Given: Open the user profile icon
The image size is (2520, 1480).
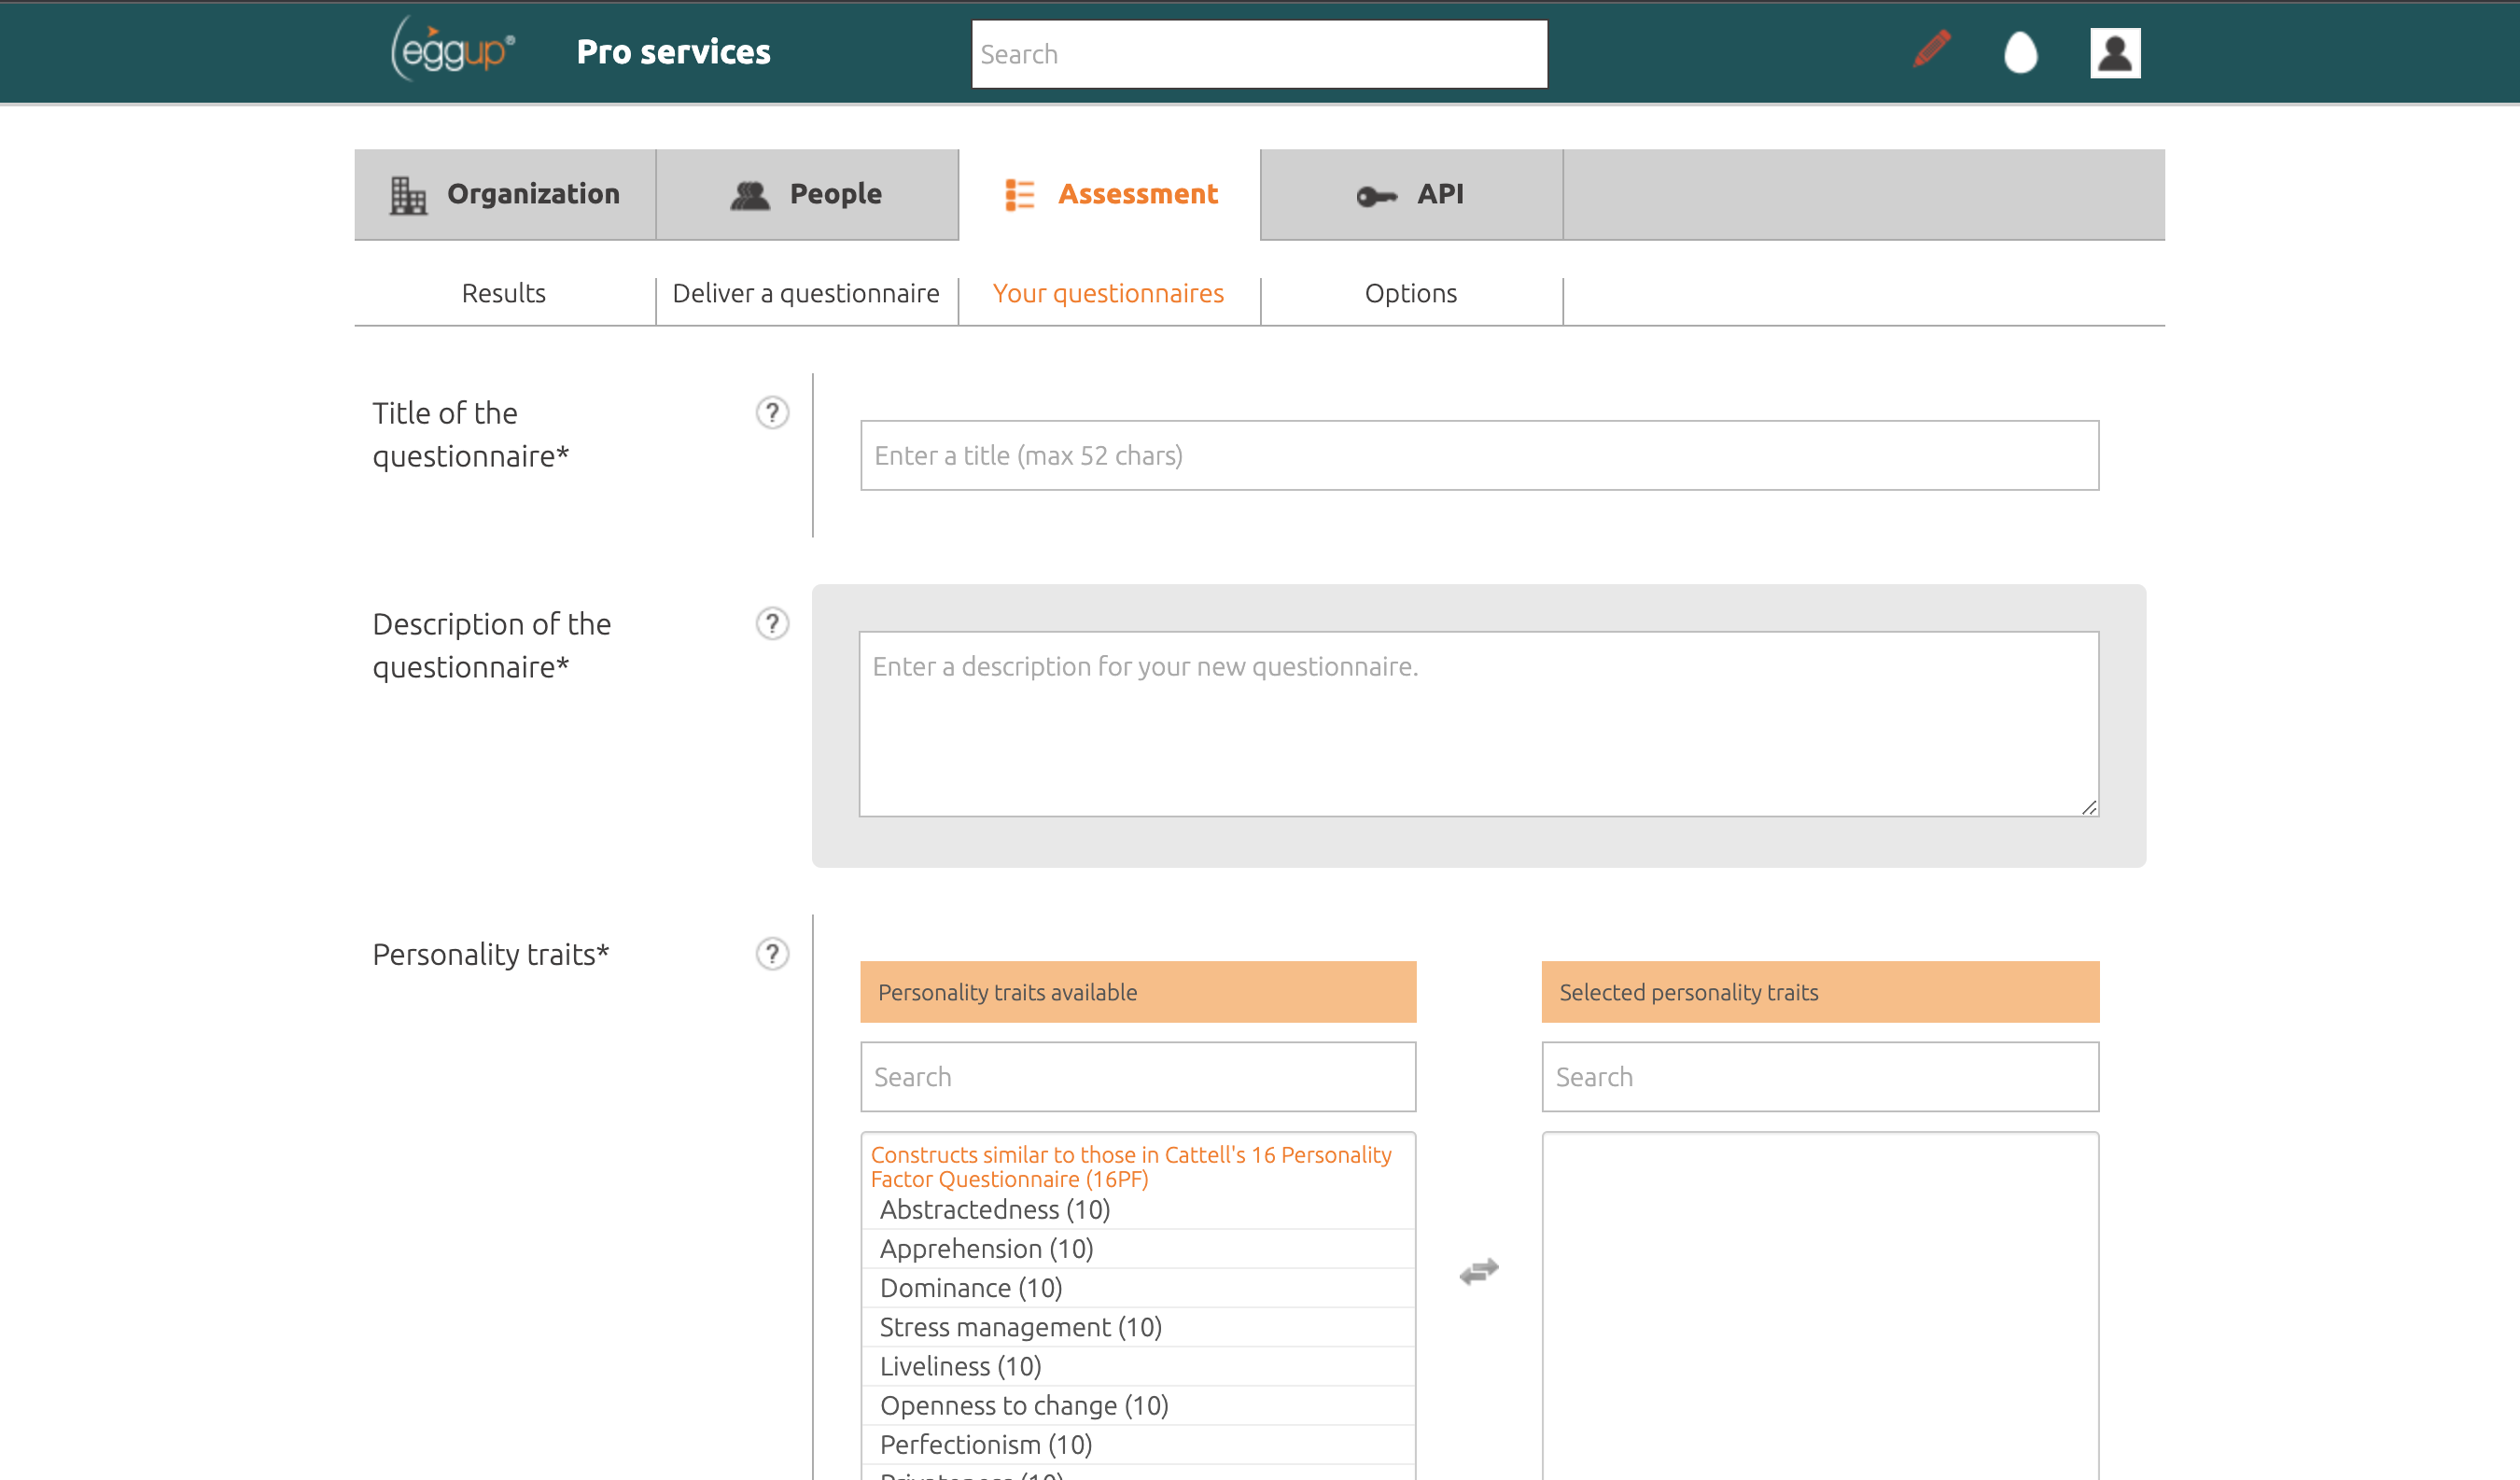Looking at the screenshot, I should coord(2115,52).
